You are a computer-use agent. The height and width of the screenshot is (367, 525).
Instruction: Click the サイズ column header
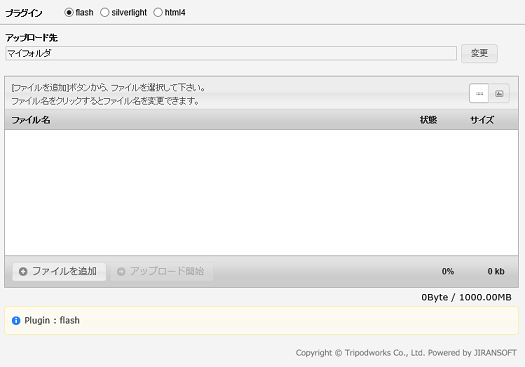tap(482, 120)
